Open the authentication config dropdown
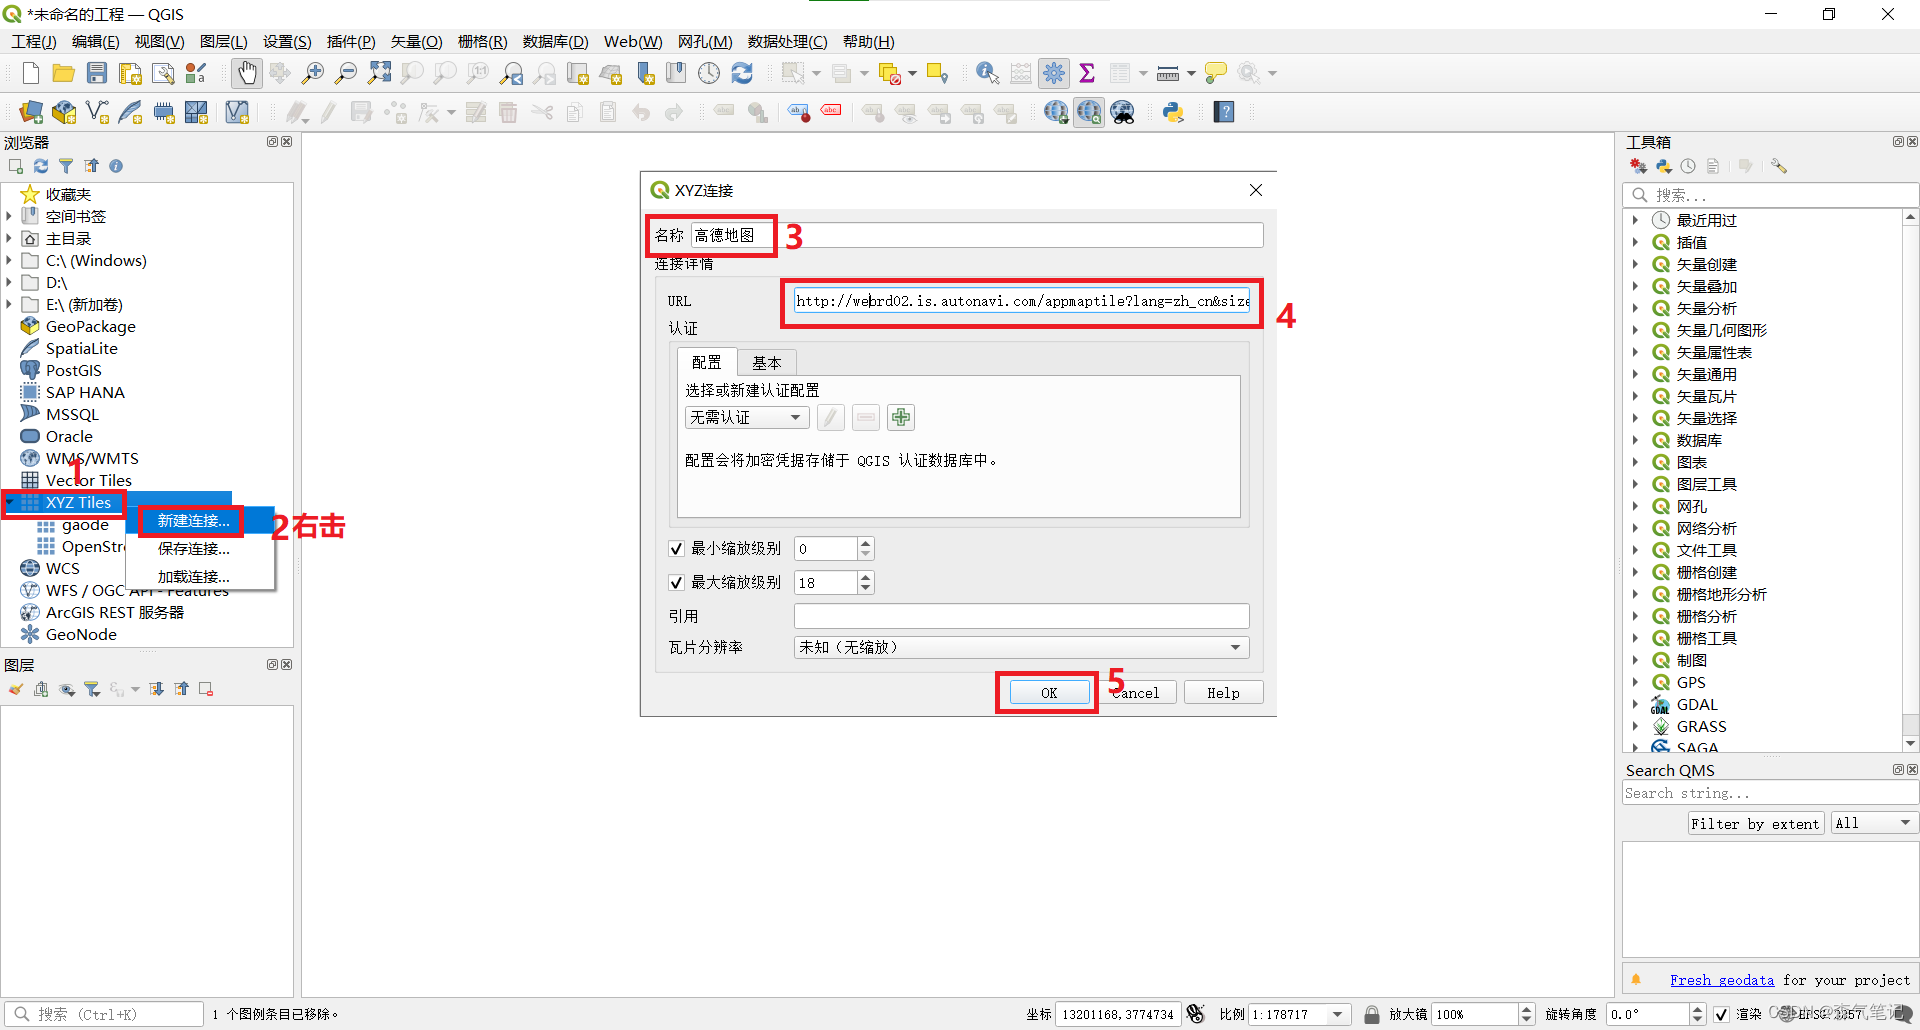The height and width of the screenshot is (1030, 1920). point(747,417)
